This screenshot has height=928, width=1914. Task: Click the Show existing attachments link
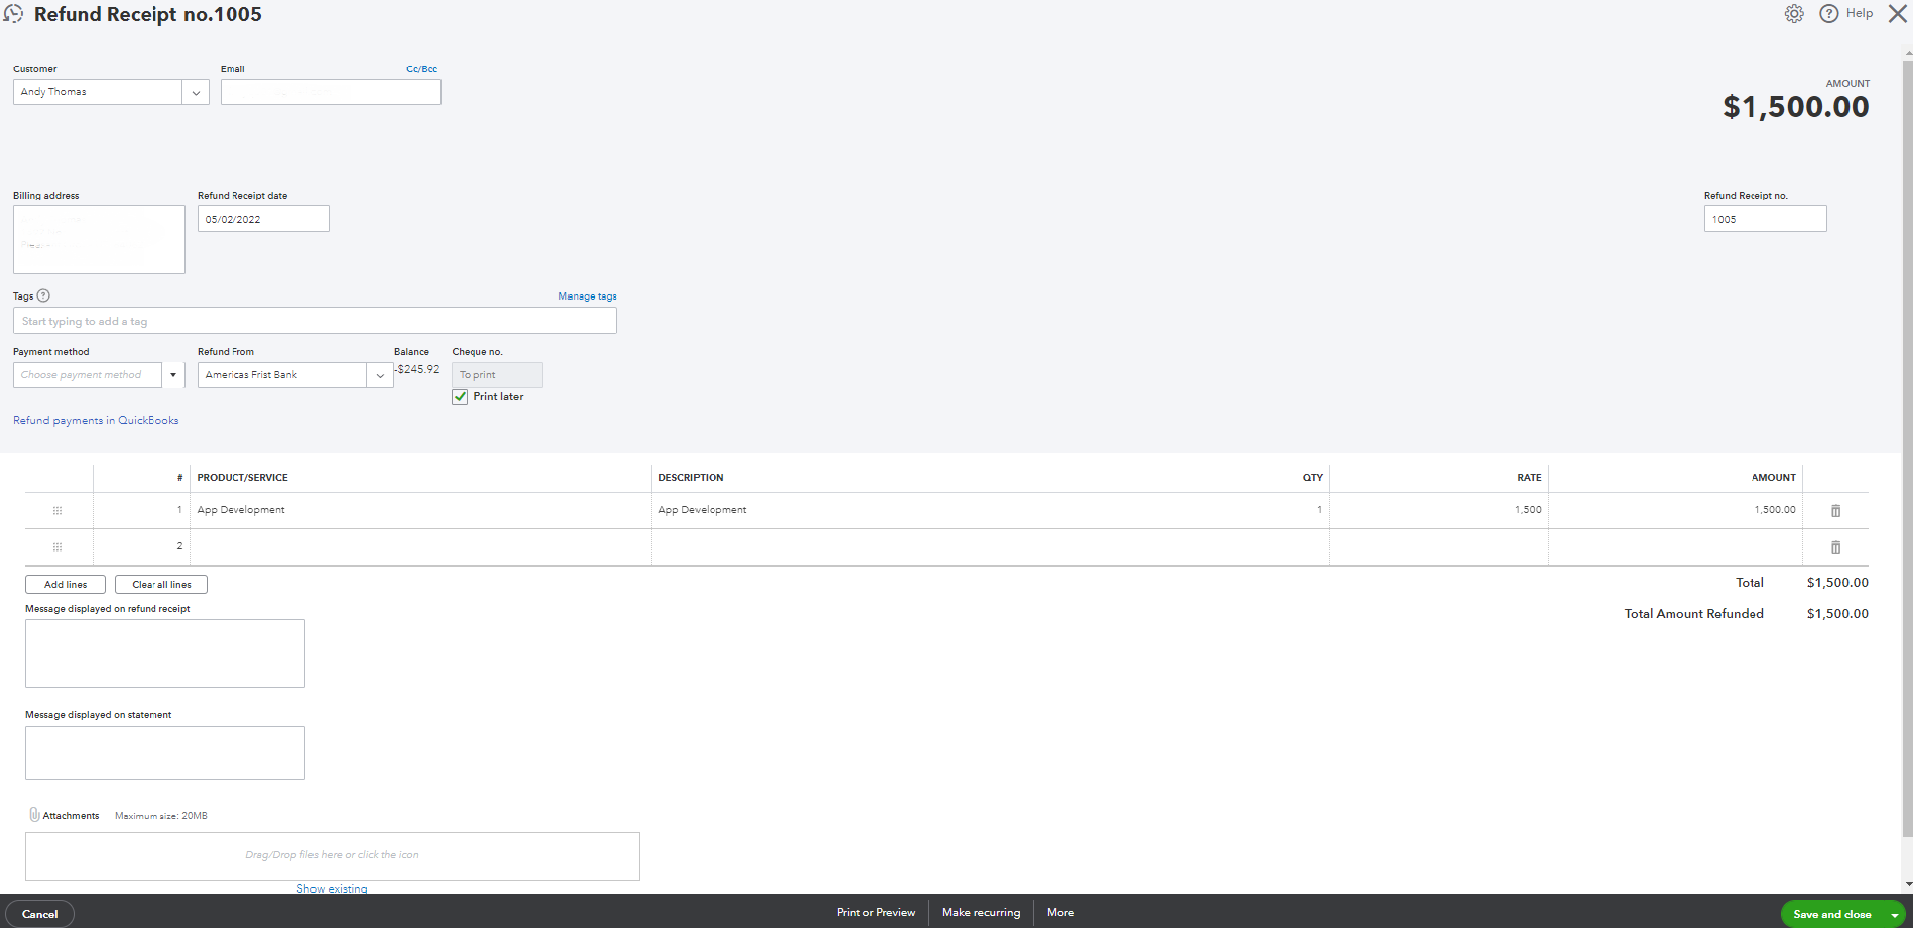click(x=332, y=889)
